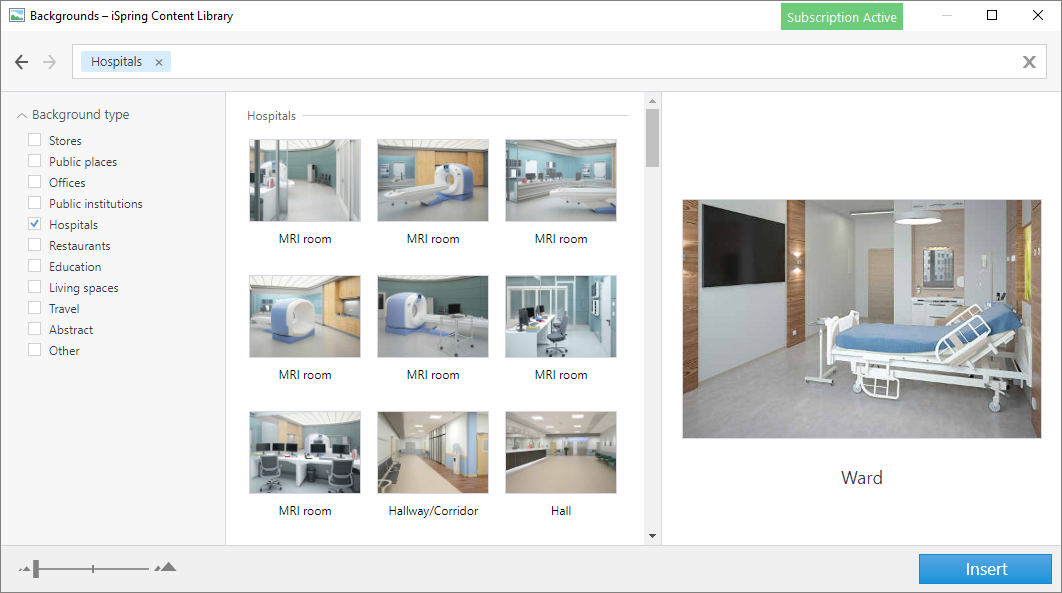1062x593 pixels.
Task: Select the Hallway/Corridor thumbnail
Action: coord(433,452)
